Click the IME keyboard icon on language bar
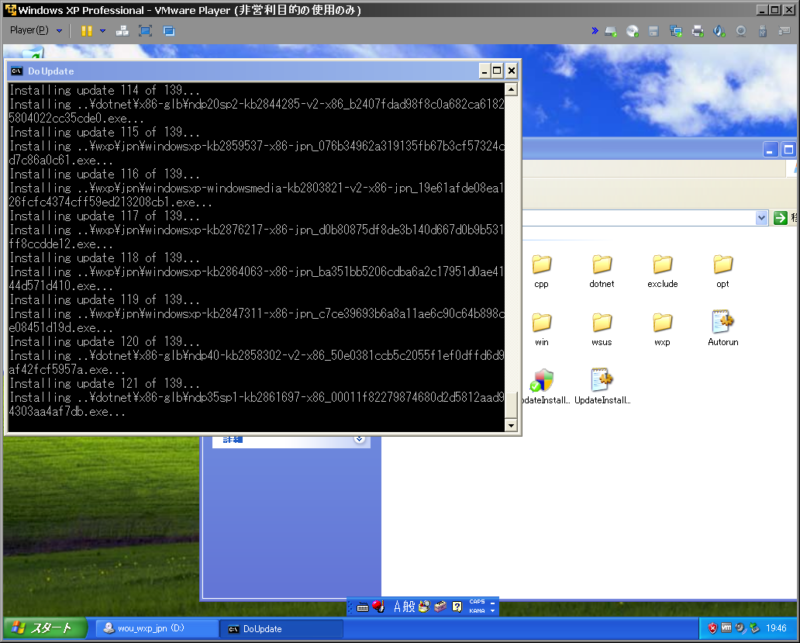The width and height of the screenshot is (800, 643). (362, 607)
